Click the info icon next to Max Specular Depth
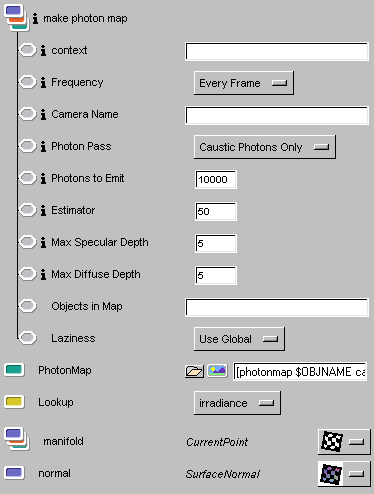This screenshot has height=494, width=374. tap(43, 242)
